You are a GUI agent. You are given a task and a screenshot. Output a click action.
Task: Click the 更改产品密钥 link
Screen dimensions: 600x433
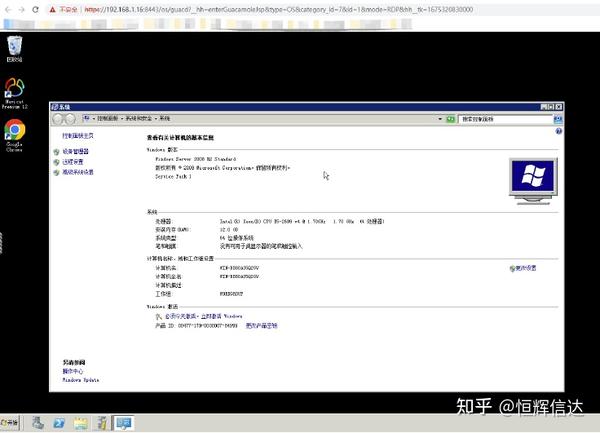(x=261, y=326)
